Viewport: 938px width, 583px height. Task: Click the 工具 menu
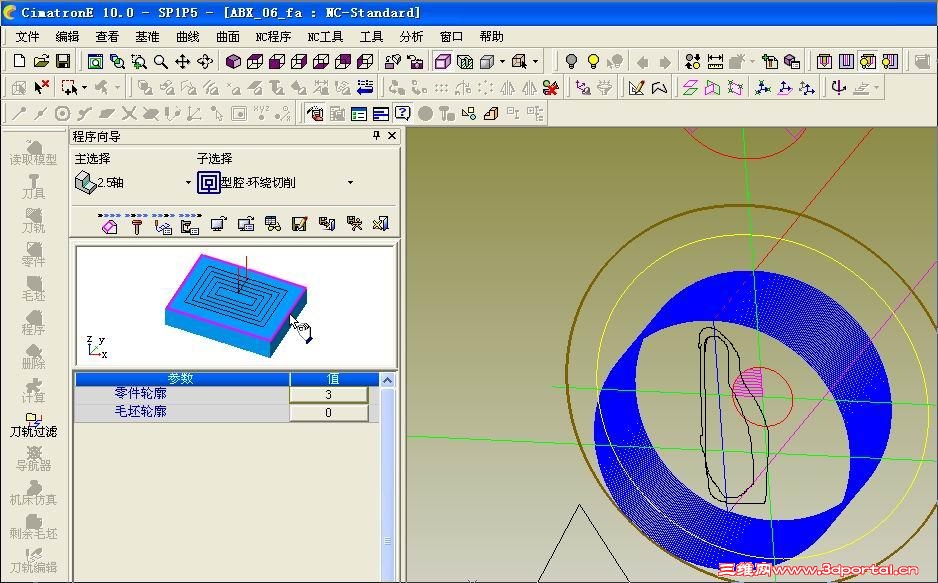click(x=371, y=37)
